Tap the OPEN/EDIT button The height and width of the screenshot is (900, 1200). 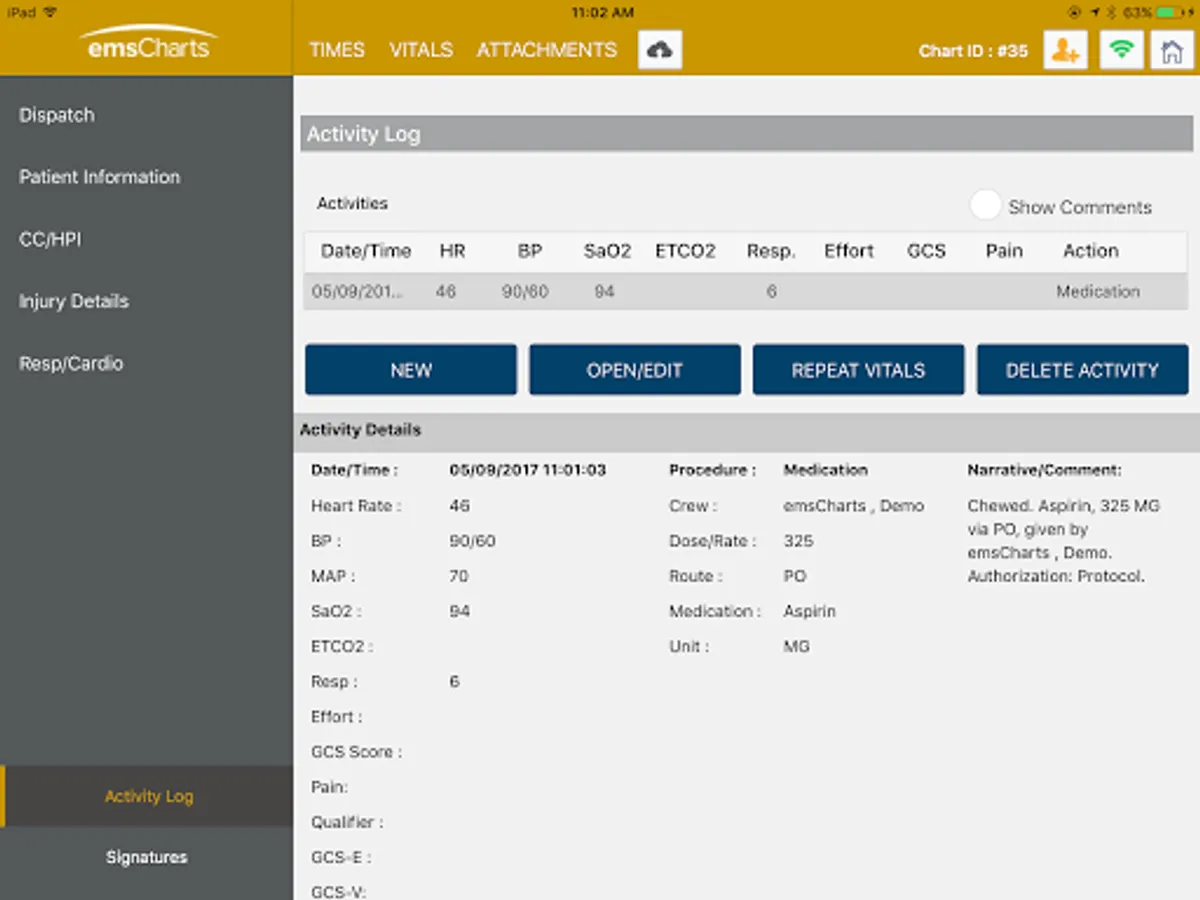click(635, 370)
